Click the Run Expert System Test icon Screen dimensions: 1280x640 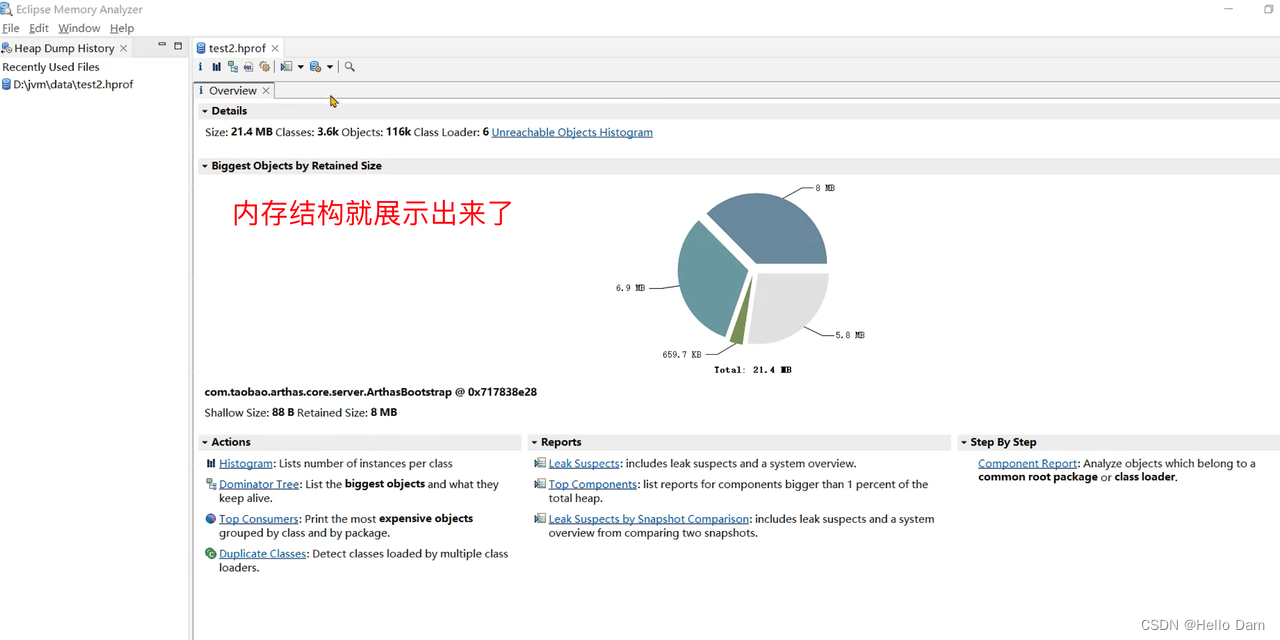(x=286, y=67)
